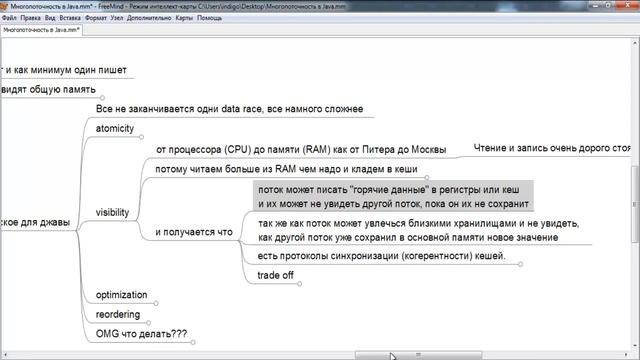Image resolution: width=640 pixels, height=360 pixels.
Task: Click horizontal scrollbar left arrow
Action: [x=4, y=355]
